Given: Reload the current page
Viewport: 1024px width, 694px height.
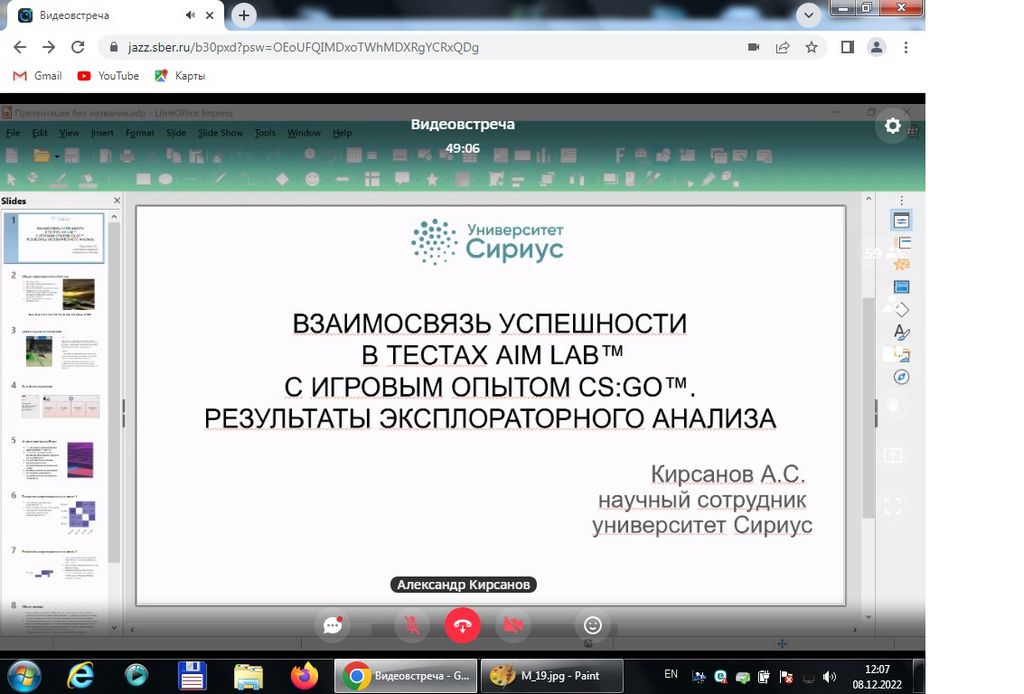Looking at the screenshot, I should pos(77,47).
